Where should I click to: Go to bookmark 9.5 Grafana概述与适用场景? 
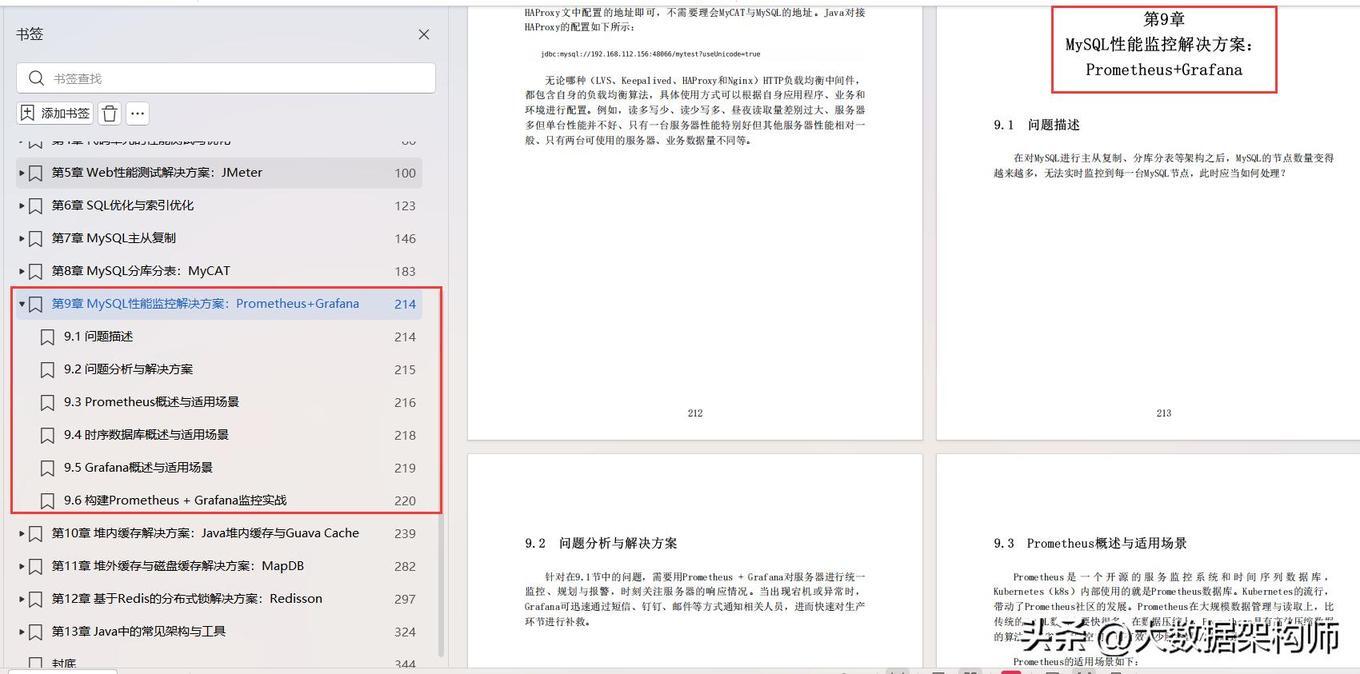[138, 468]
